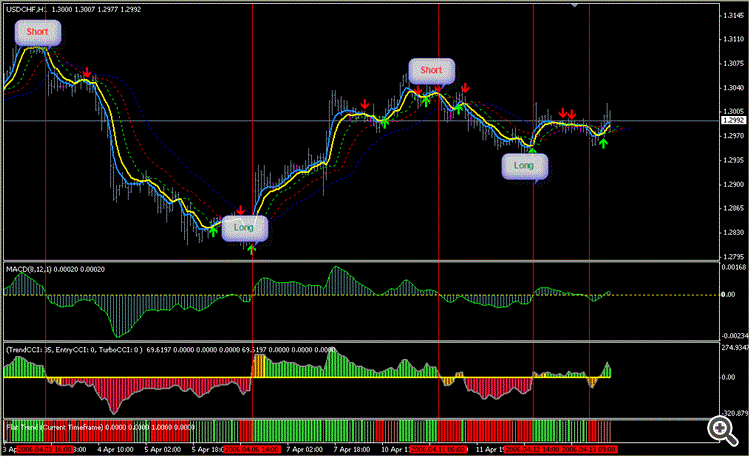Image resolution: width=750 pixels, height=457 pixels.
Task: Click the TrendCCI EntryCCI TurboCCI indicator label
Action: coord(74,350)
